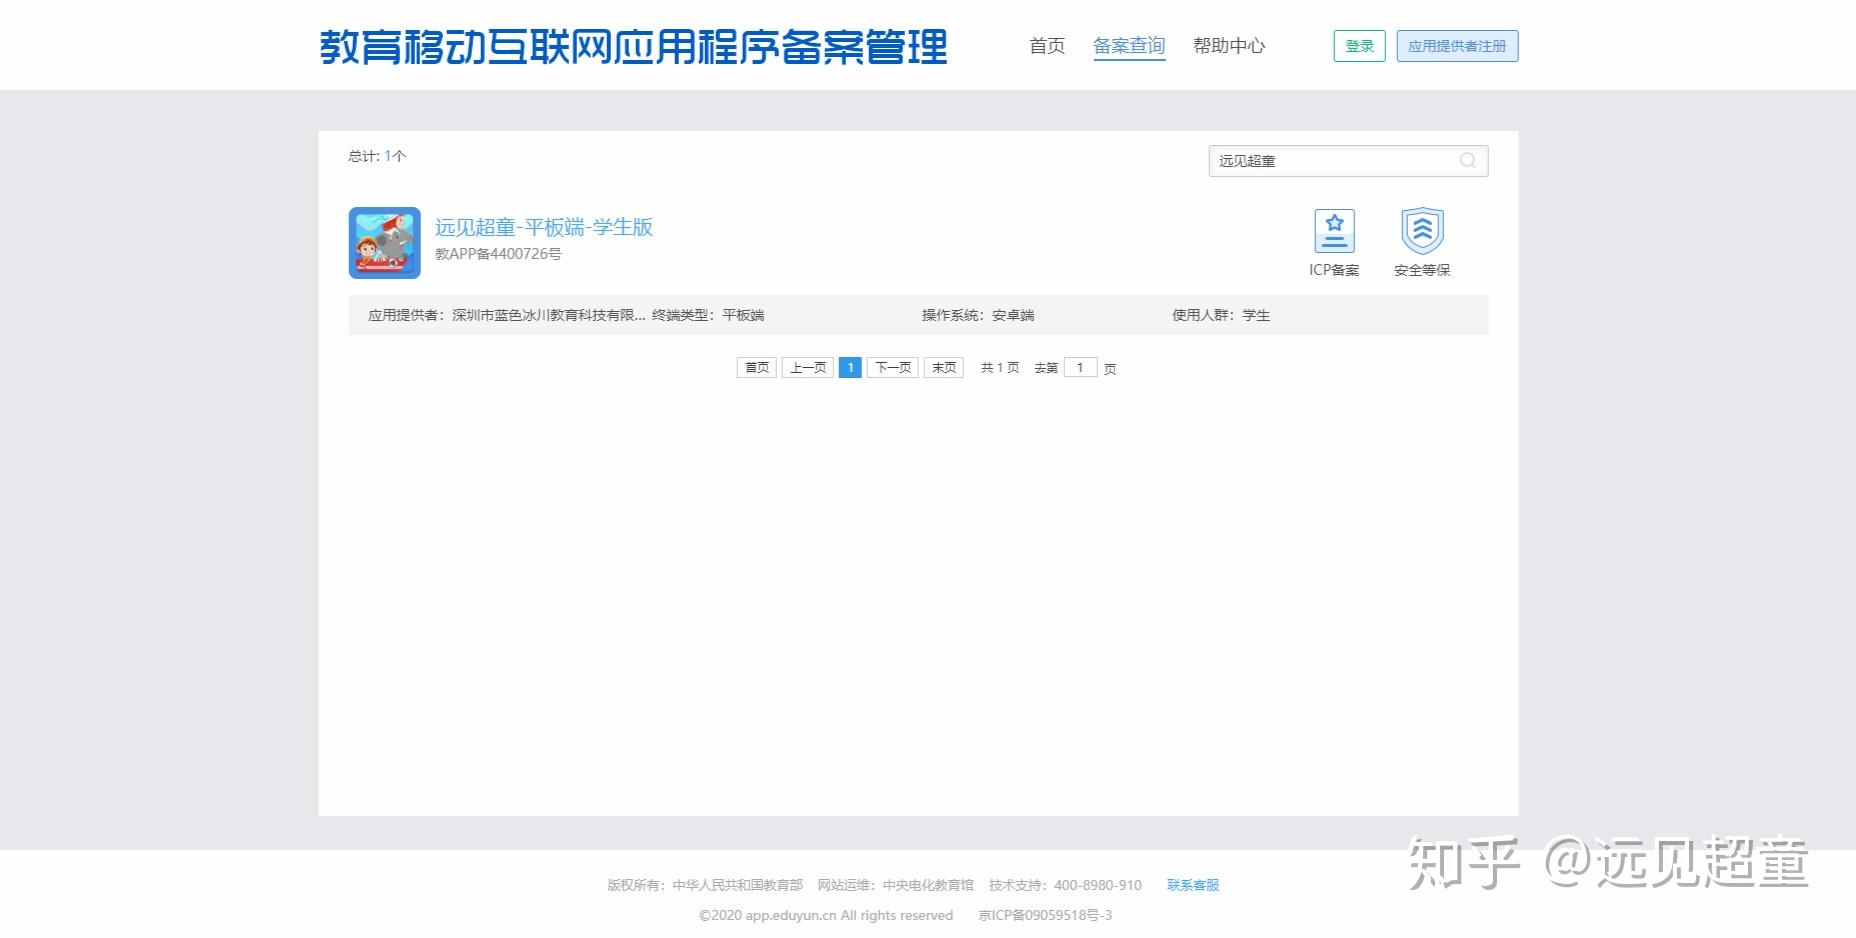Click the green 登录 button
Image resolution: width=1856 pixels, height=938 pixels.
(1358, 45)
